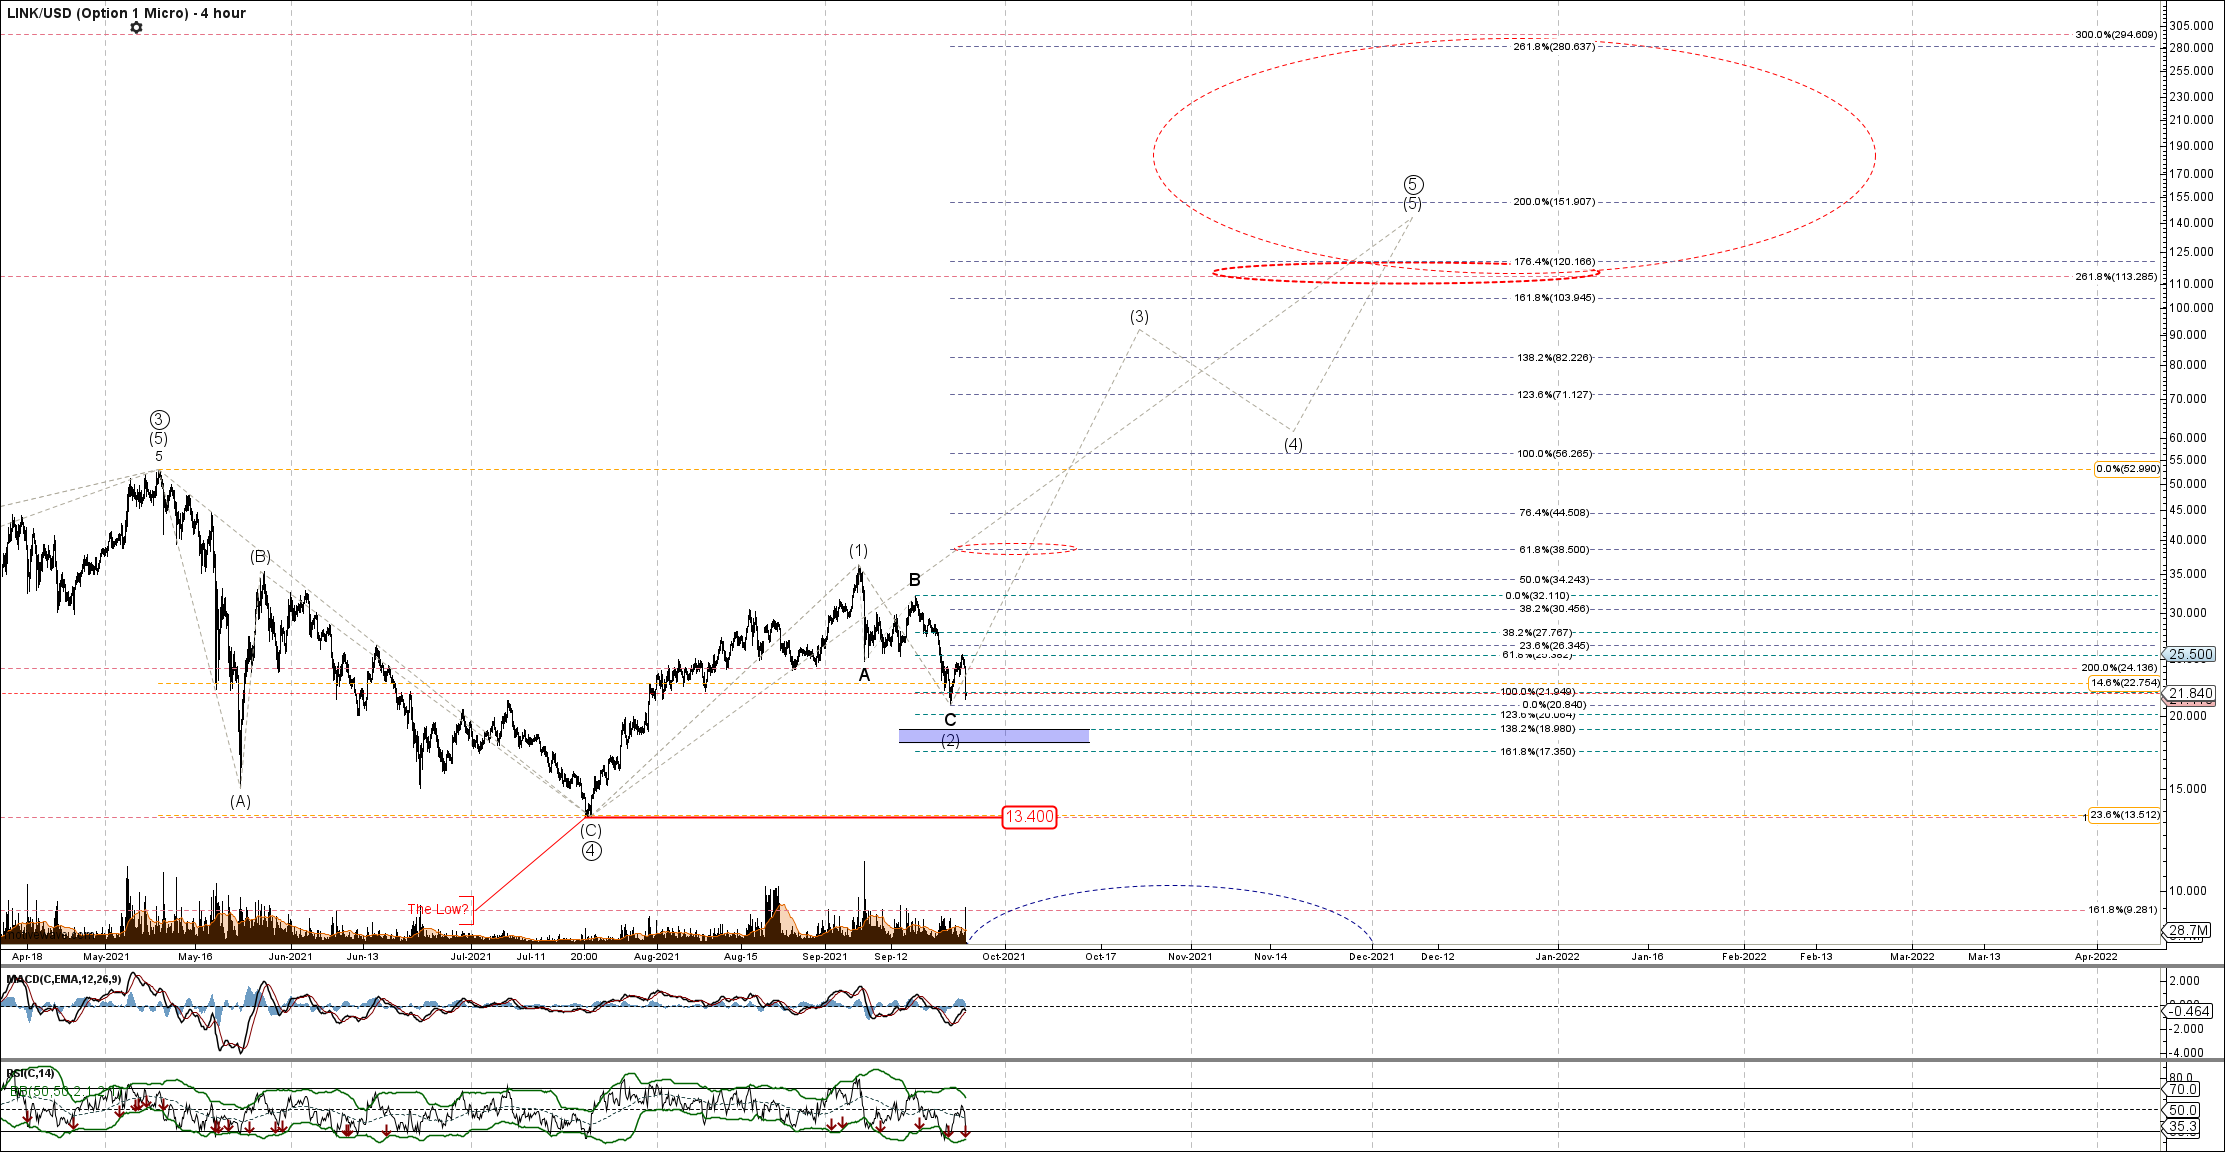Viewport: 2225px width, 1152px height.
Task: Click the circled 3 wave label
Action: 159,420
